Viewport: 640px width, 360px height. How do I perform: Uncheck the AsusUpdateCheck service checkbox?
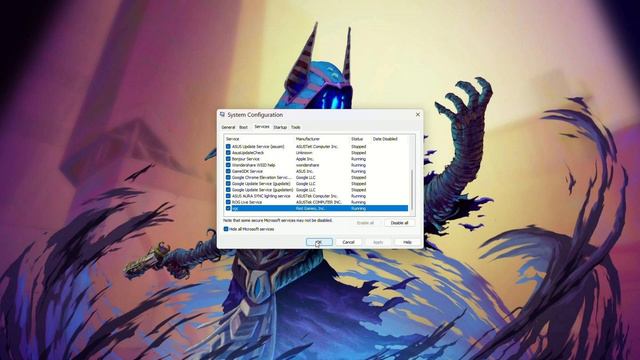[x=228, y=153]
